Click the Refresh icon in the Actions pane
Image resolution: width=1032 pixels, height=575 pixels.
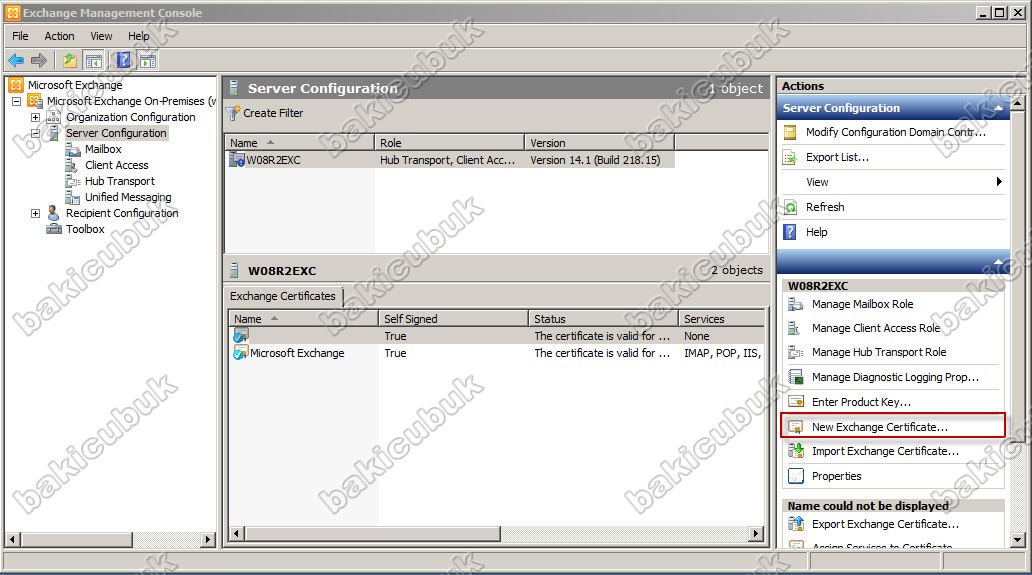point(790,207)
